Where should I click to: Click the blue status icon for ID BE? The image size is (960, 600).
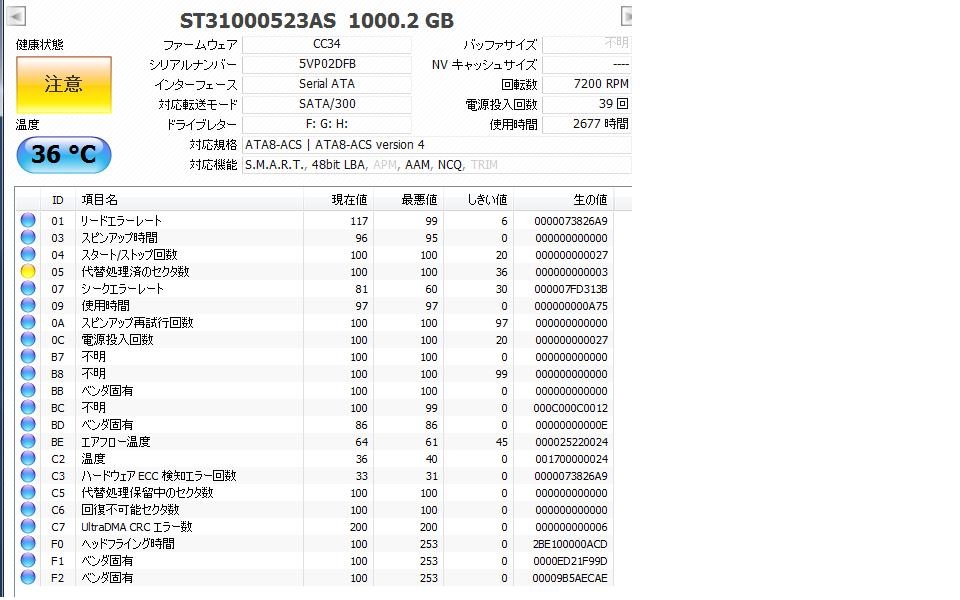click(28, 441)
